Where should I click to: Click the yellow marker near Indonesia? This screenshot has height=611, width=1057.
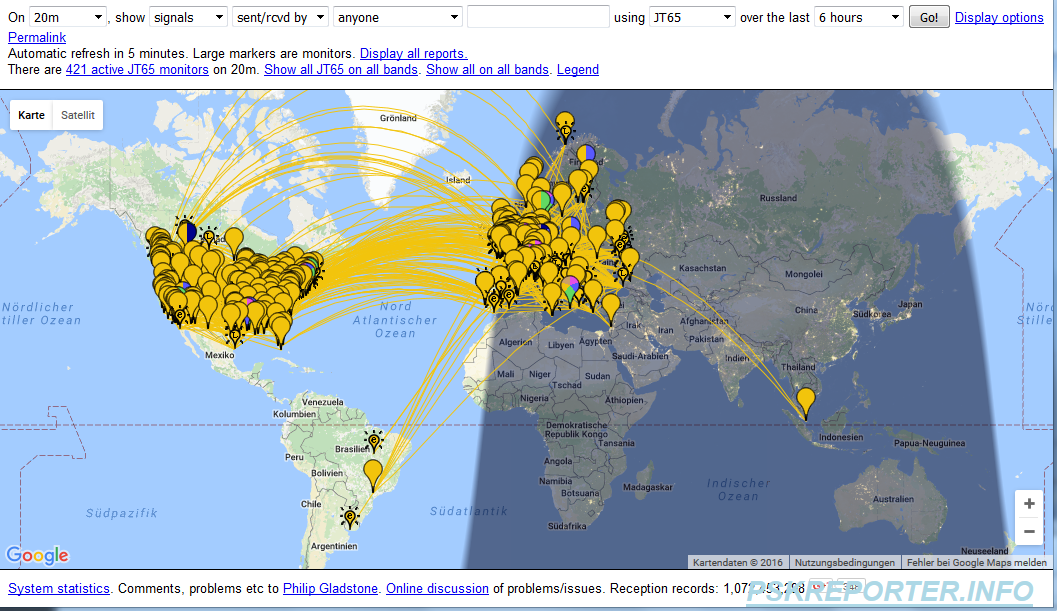(x=805, y=402)
